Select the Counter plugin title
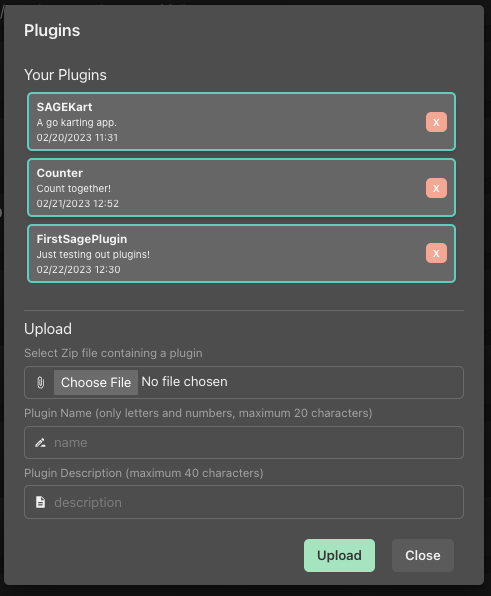Image resolution: width=491 pixels, height=596 pixels. [60, 173]
